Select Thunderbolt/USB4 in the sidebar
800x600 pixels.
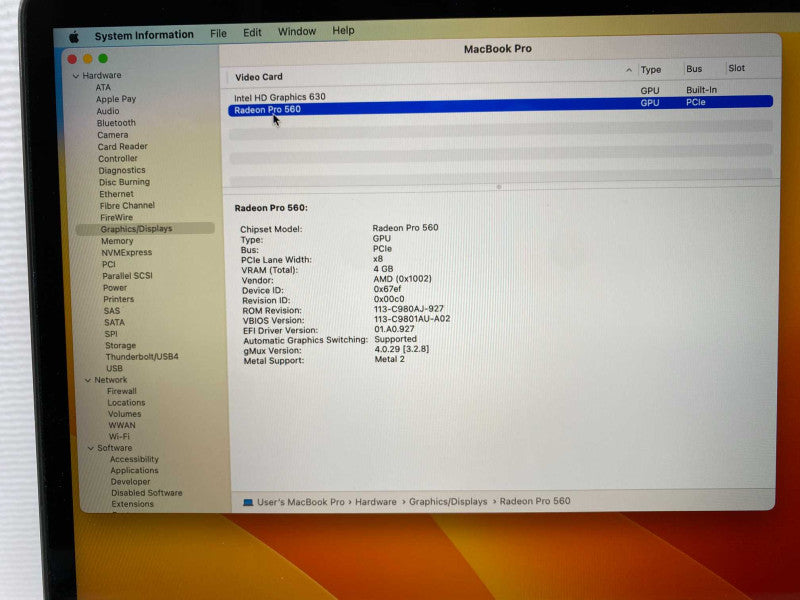(142, 357)
